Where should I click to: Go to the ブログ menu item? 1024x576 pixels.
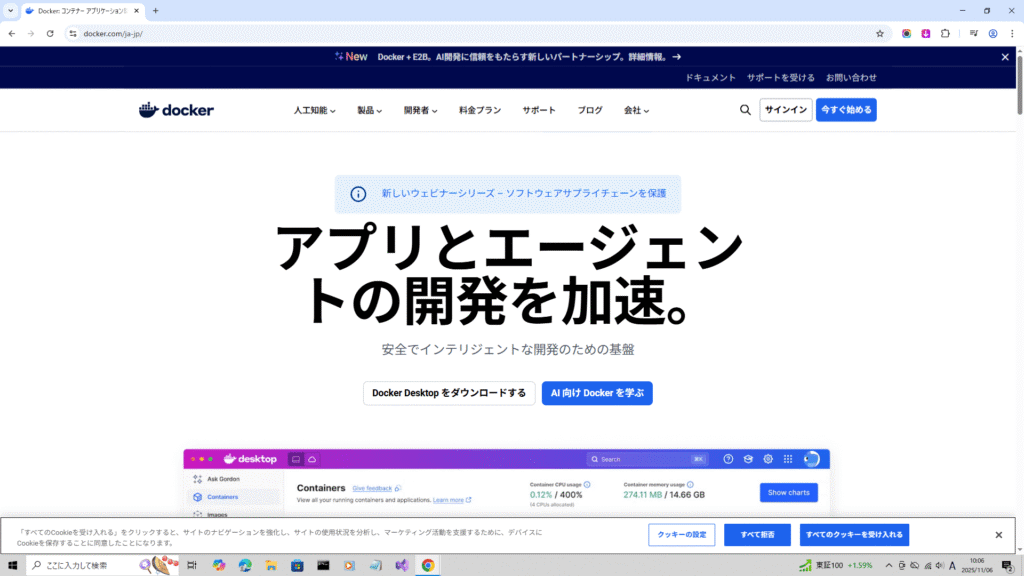pos(590,110)
